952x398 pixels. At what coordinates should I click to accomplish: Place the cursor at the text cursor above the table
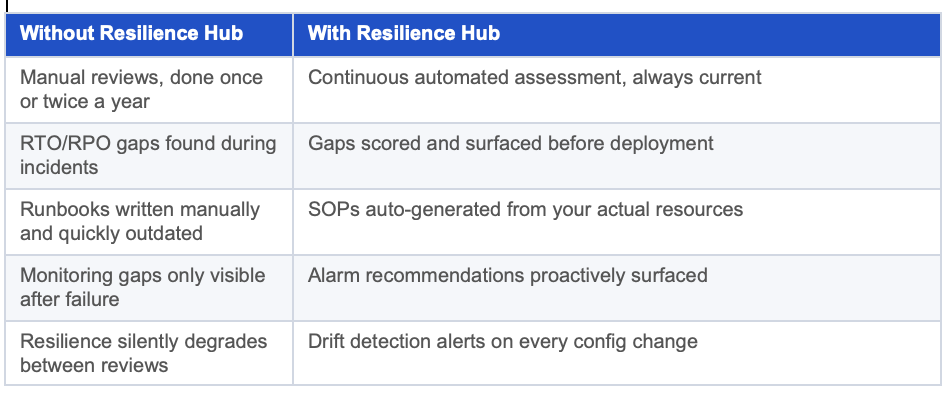click(x=7, y=5)
